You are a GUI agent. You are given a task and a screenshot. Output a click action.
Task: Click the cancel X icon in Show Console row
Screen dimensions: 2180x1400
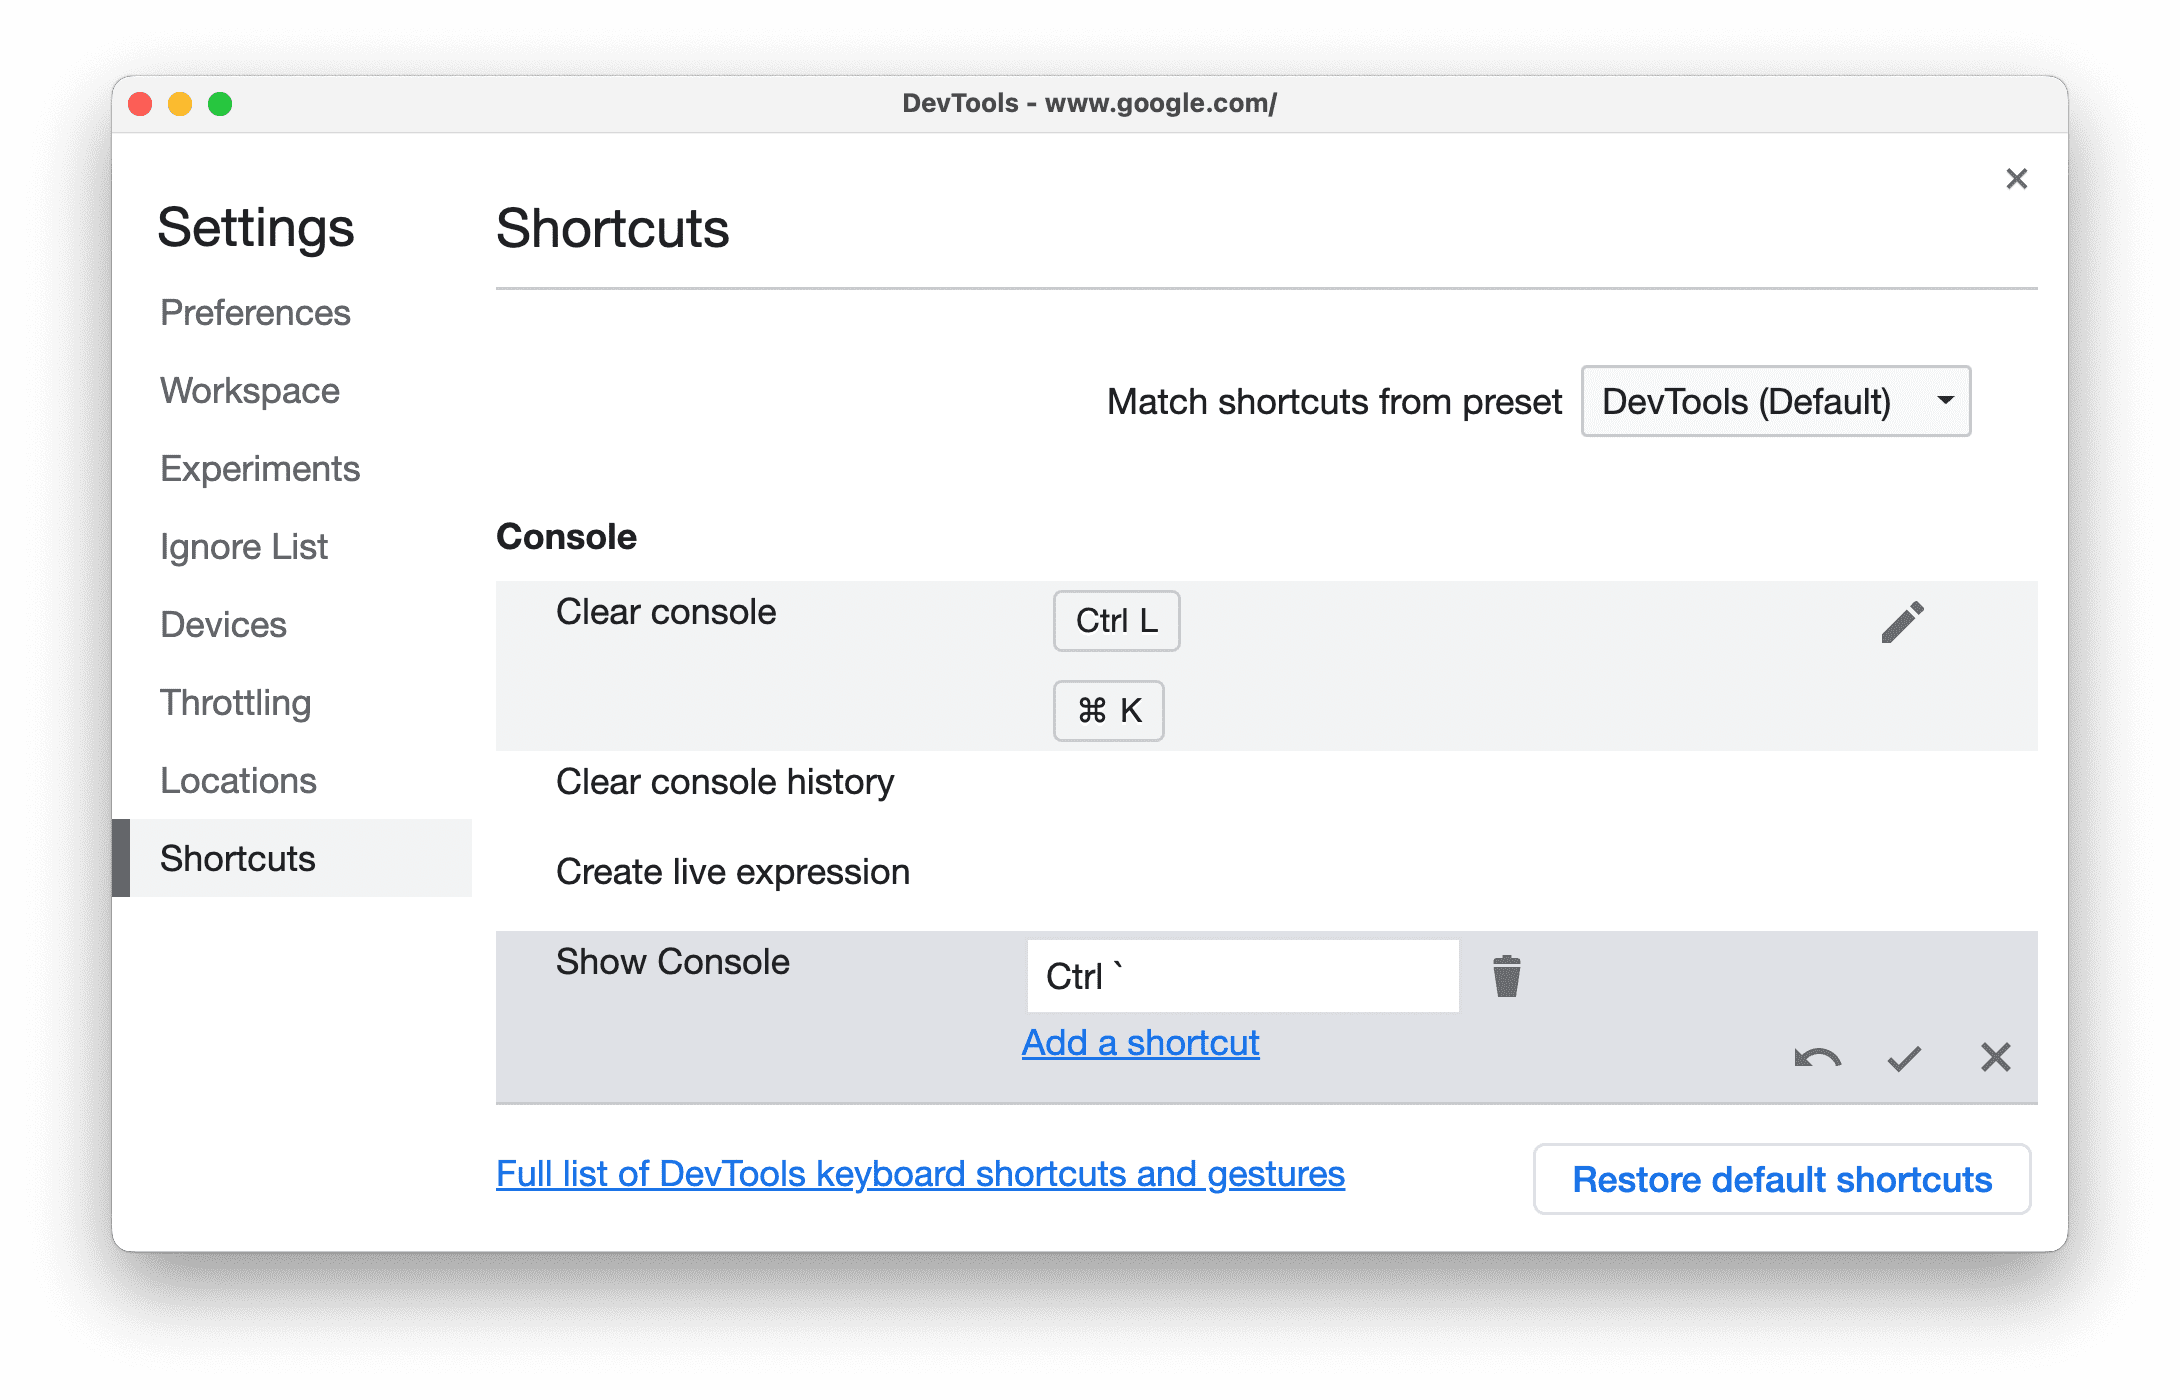coord(1993,1055)
